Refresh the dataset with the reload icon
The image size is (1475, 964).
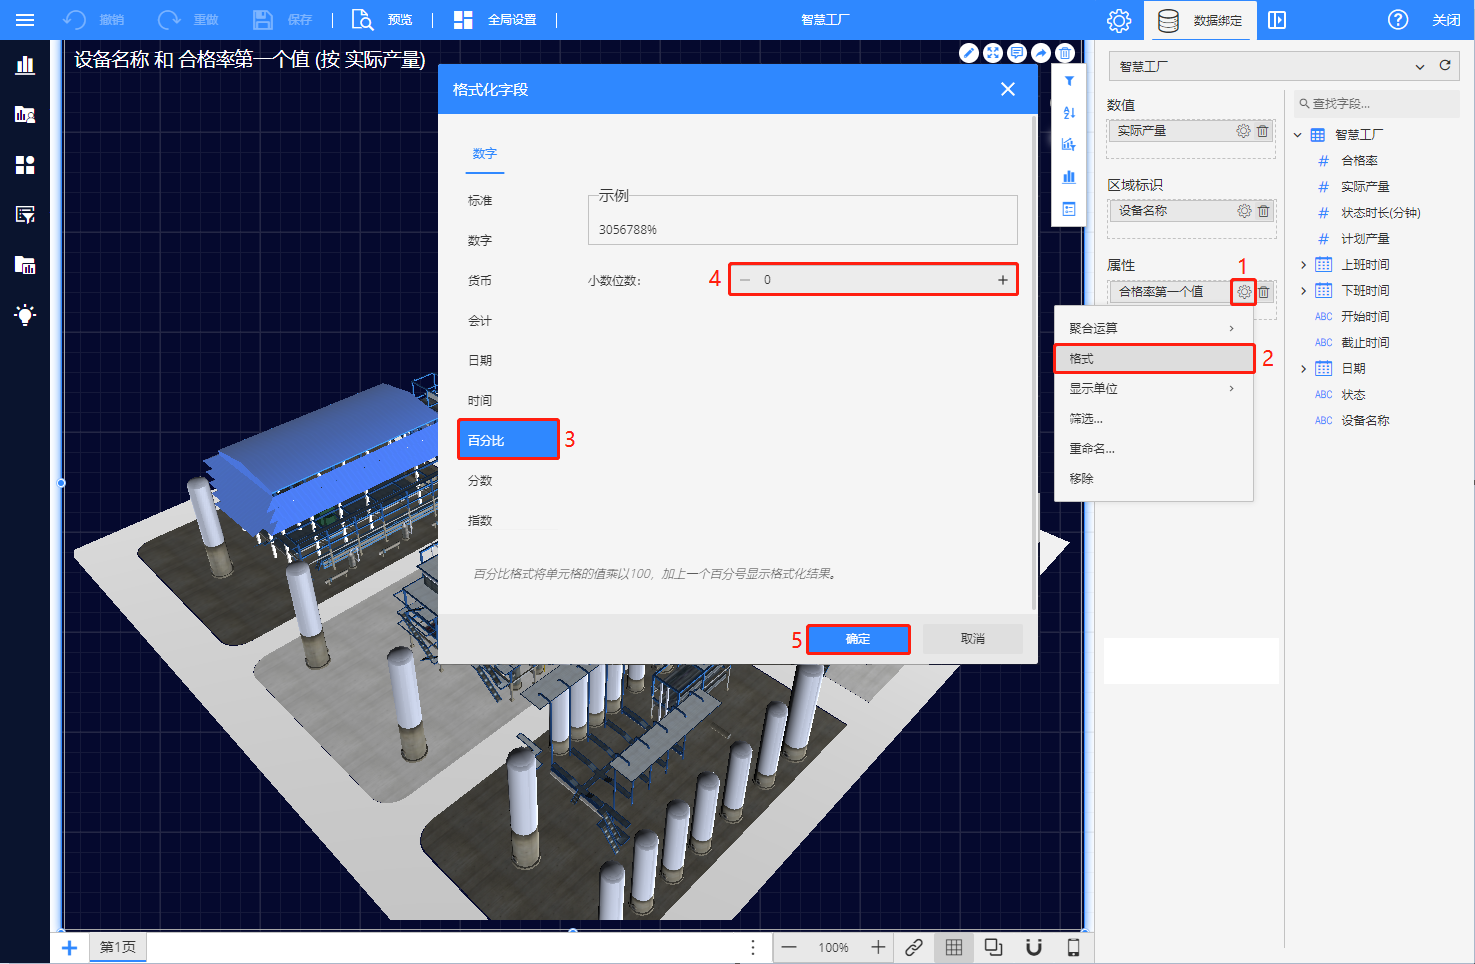(x=1445, y=66)
